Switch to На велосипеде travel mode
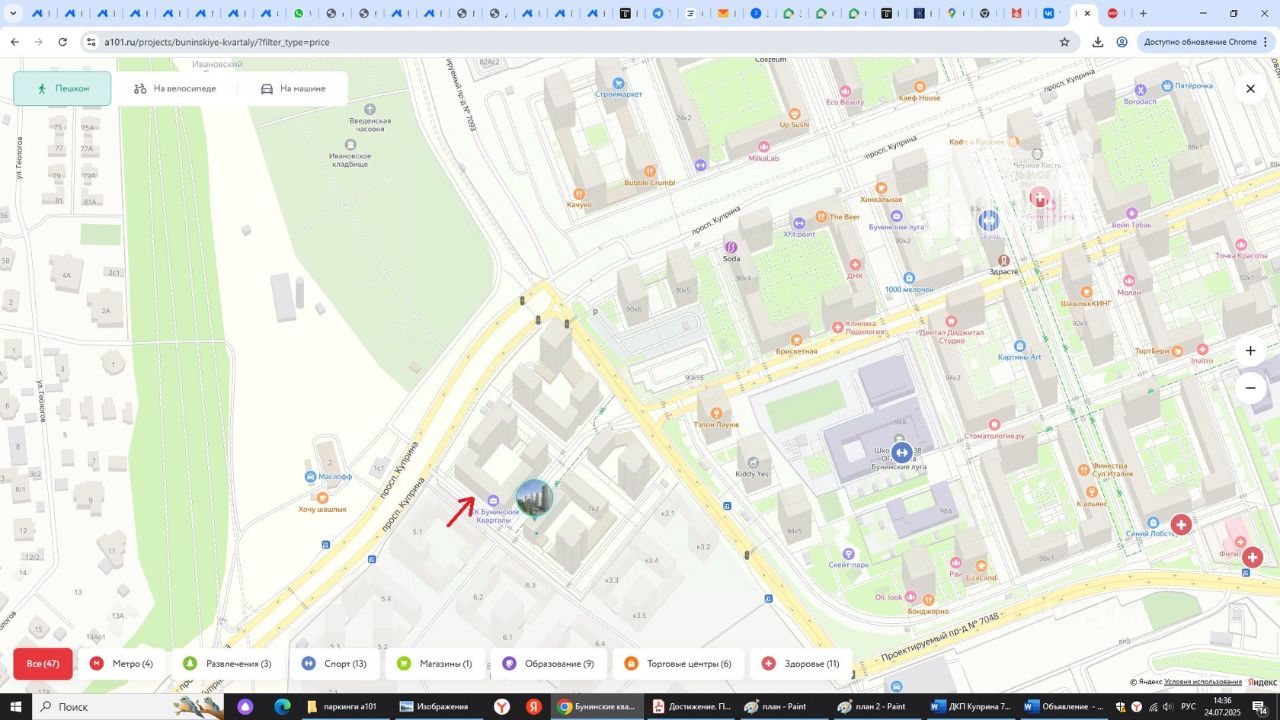This screenshot has width=1280, height=720. click(x=175, y=89)
